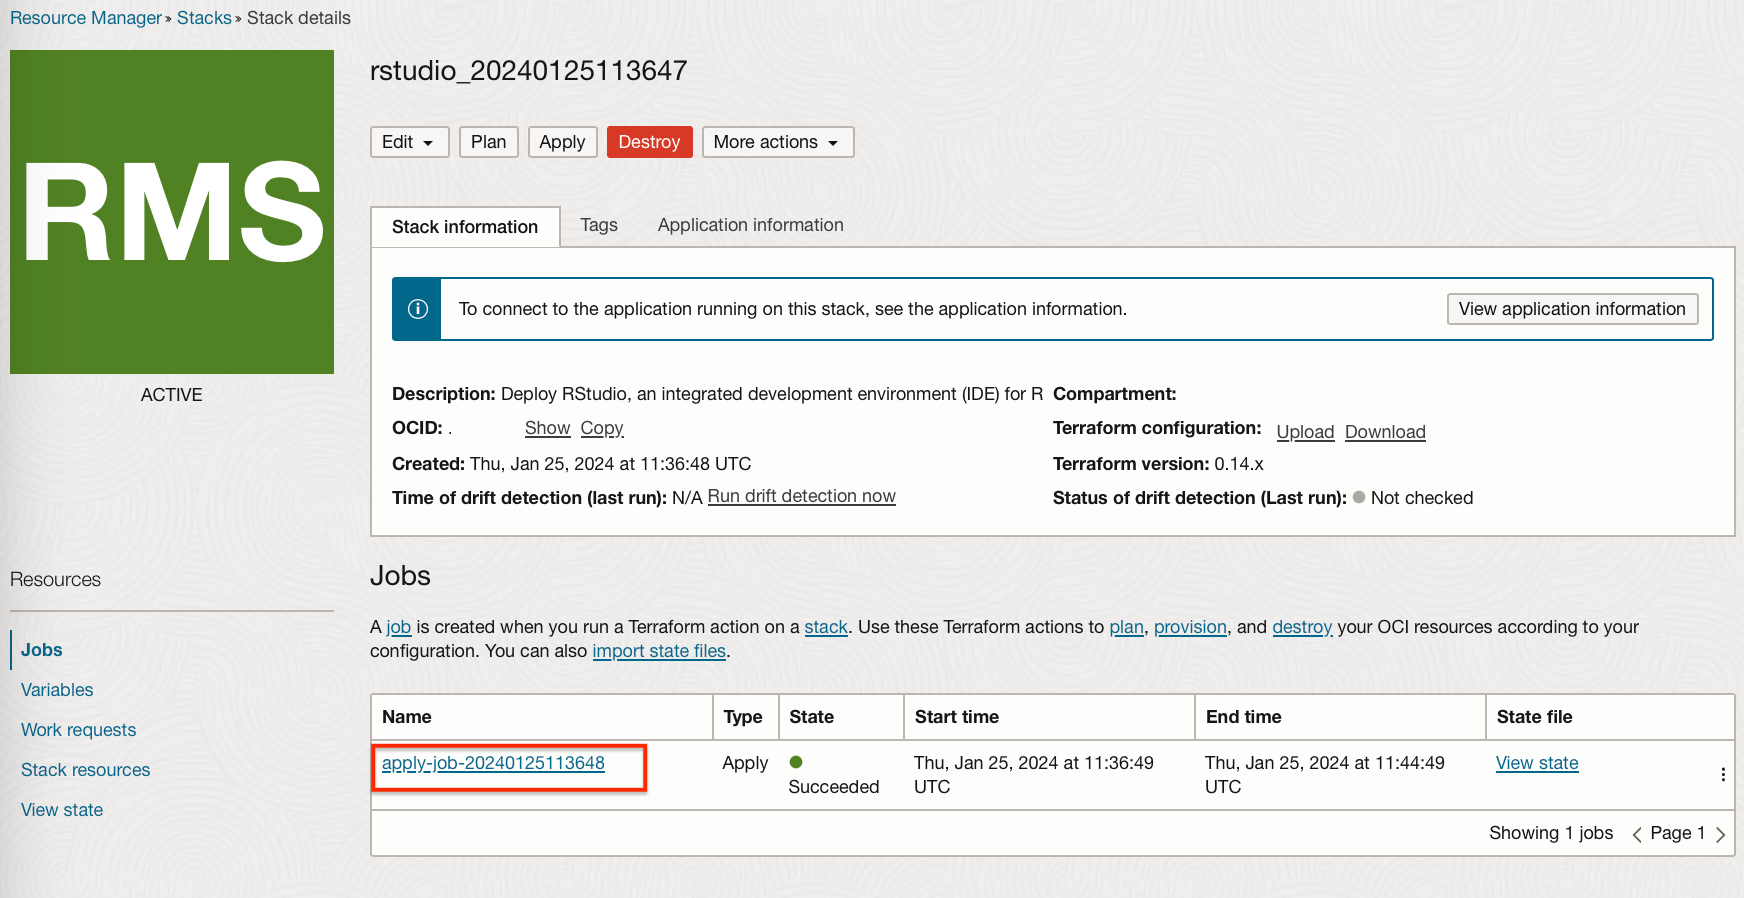
Task: Click the RMS stack logo
Action: [172, 212]
